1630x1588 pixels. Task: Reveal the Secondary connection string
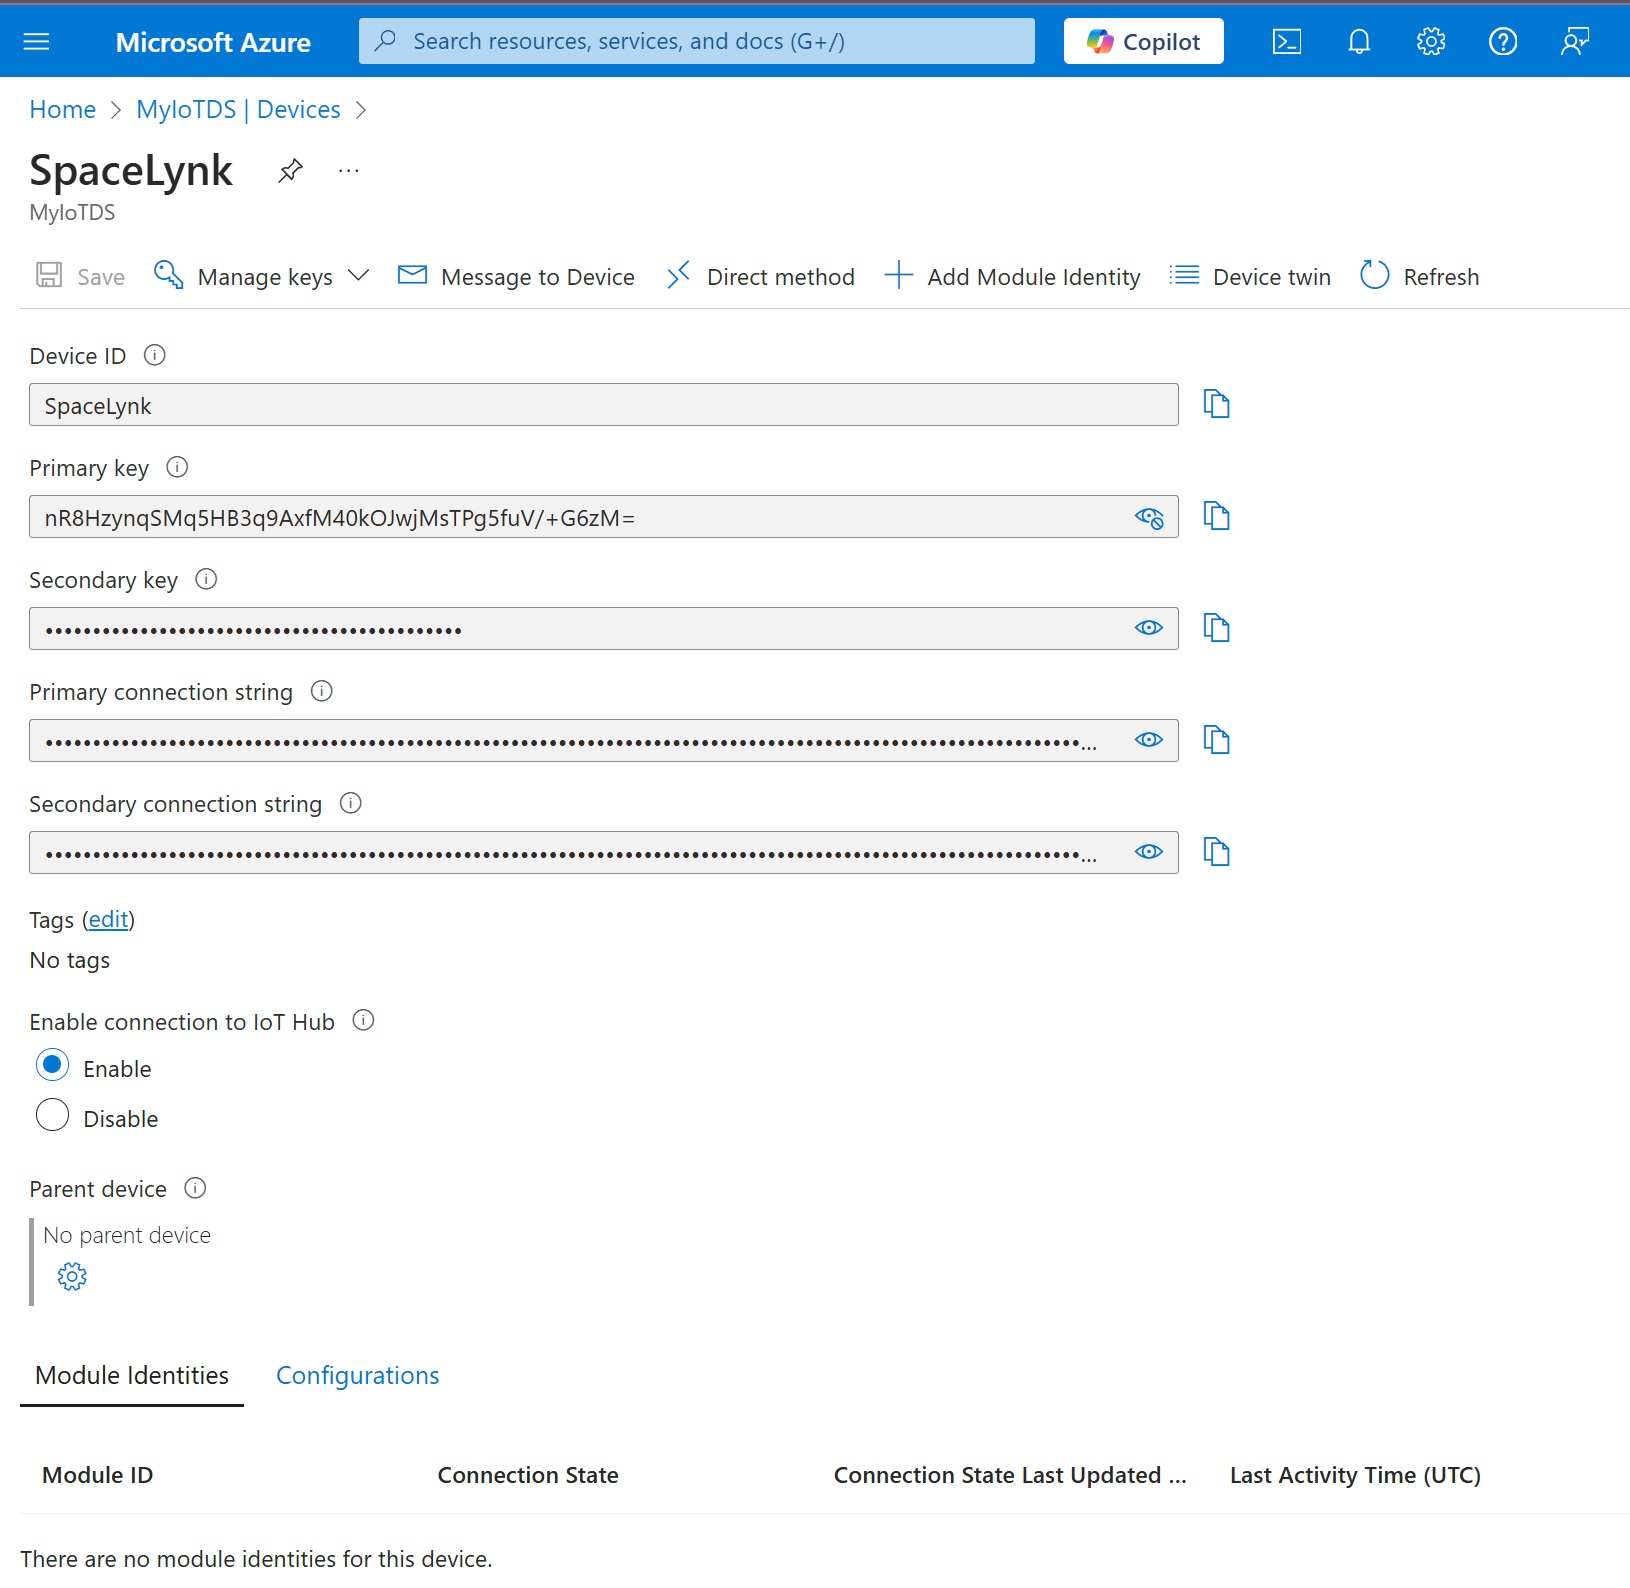point(1149,852)
